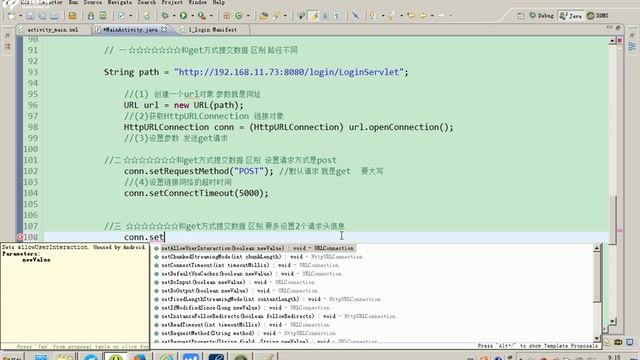Maximize the editor area
Viewport: 640px width, 360px height.
click(x=618, y=27)
